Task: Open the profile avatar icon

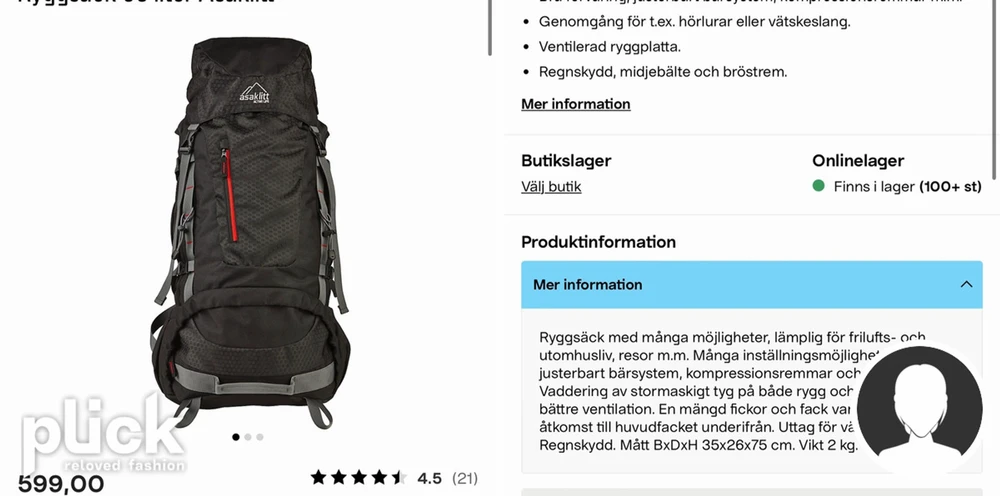Action: coord(919,410)
